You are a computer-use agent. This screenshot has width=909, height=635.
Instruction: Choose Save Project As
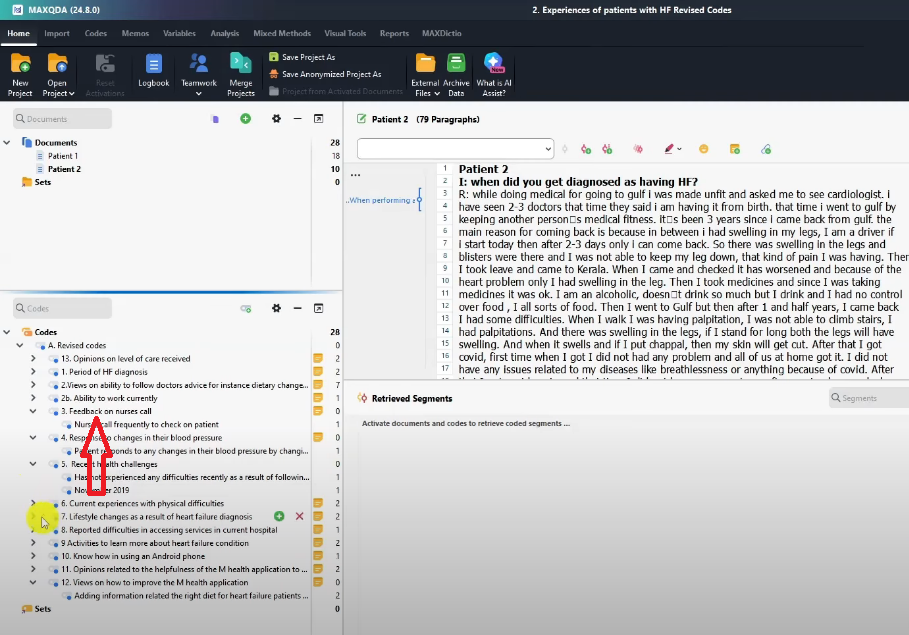pyautogui.click(x=302, y=57)
